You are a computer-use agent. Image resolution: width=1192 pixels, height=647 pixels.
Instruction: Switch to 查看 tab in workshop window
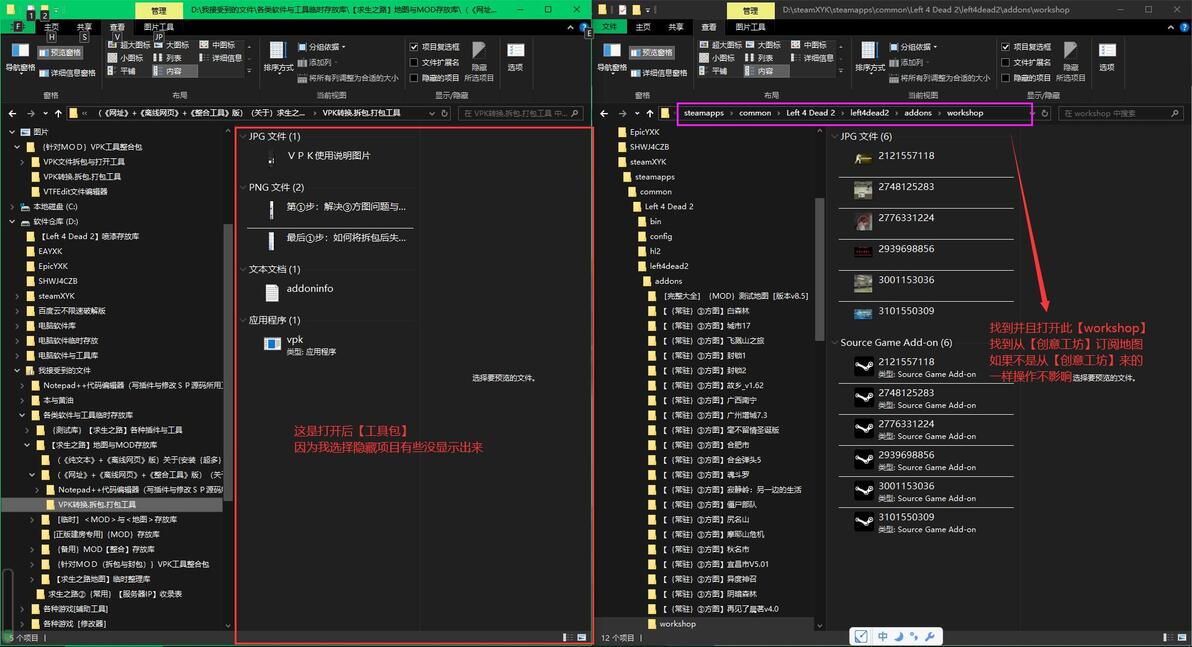pyautogui.click(x=709, y=27)
